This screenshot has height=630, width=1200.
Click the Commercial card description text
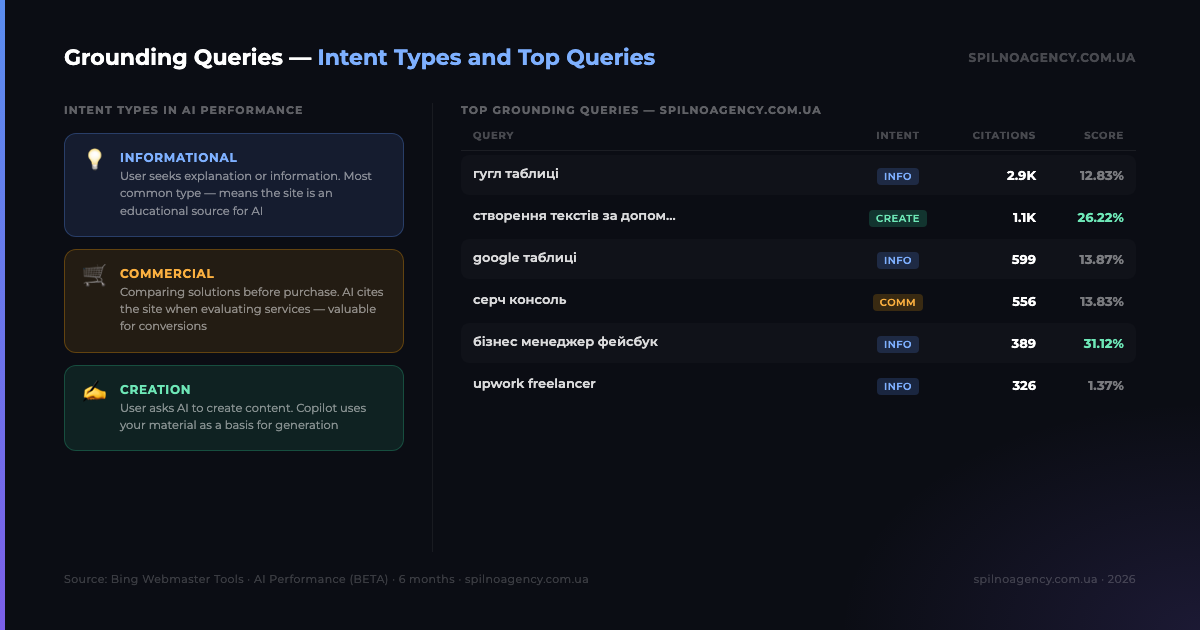click(x=251, y=309)
